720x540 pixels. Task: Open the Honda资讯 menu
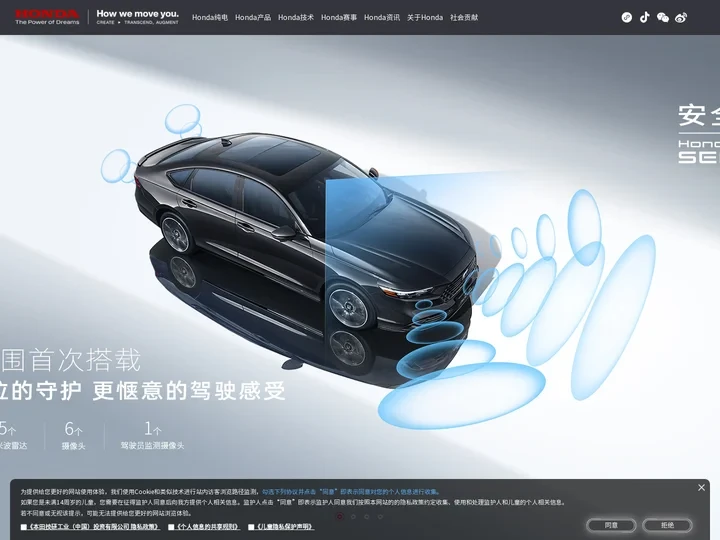tap(382, 17)
